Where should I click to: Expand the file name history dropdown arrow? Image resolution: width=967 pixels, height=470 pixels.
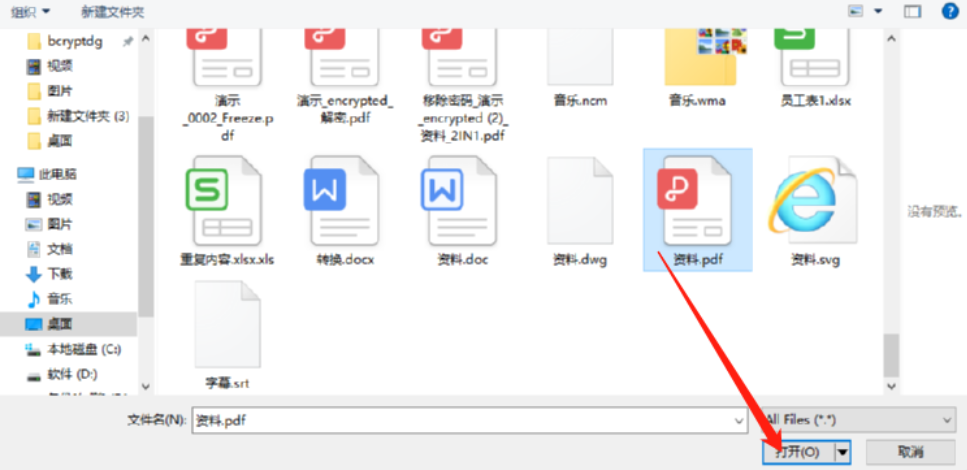739,421
